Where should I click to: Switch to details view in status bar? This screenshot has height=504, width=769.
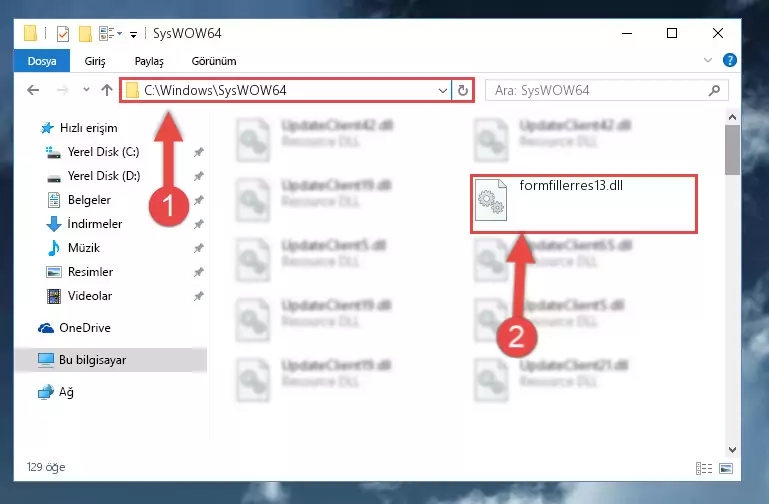tap(704, 468)
